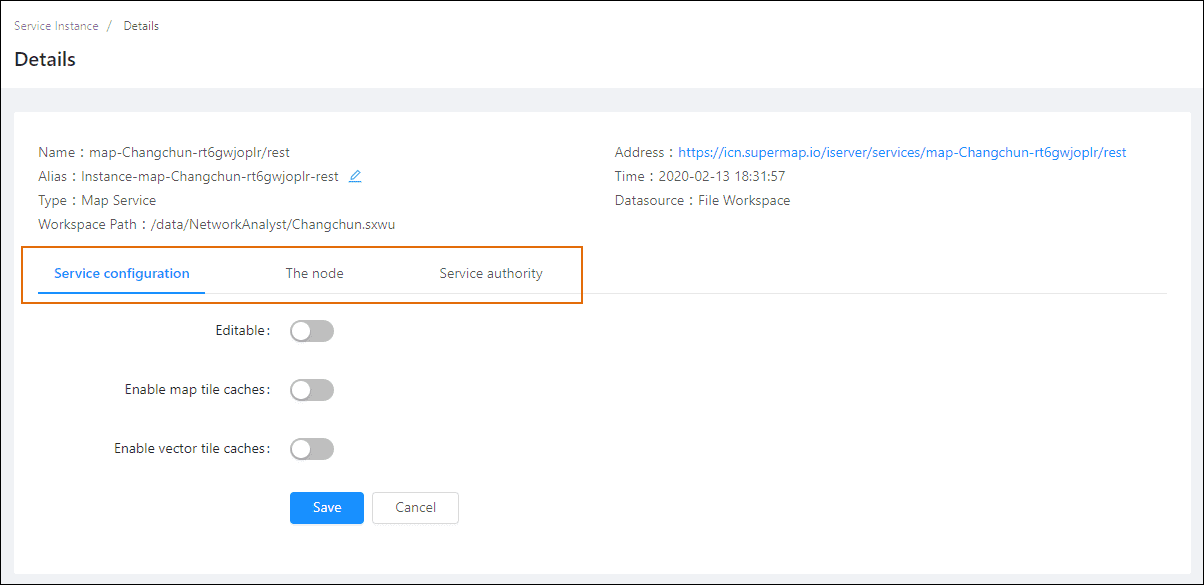Click the 'Editable:' label text
The image size is (1204, 585).
pos(243,331)
